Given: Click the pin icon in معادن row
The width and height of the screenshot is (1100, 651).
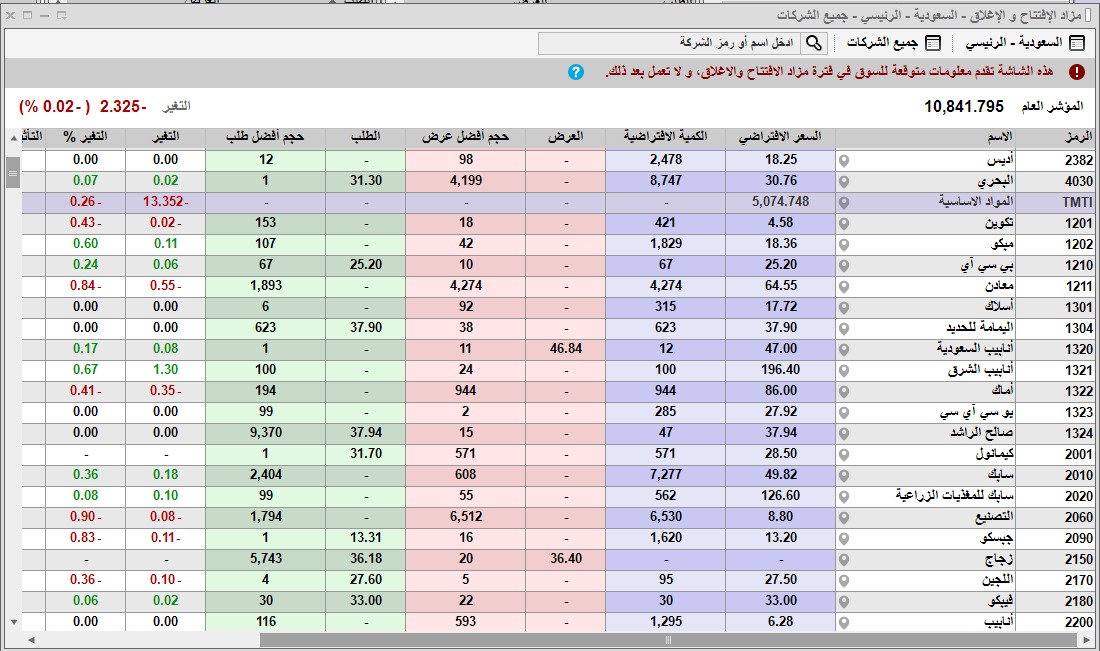Looking at the screenshot, I should [844, 287].
